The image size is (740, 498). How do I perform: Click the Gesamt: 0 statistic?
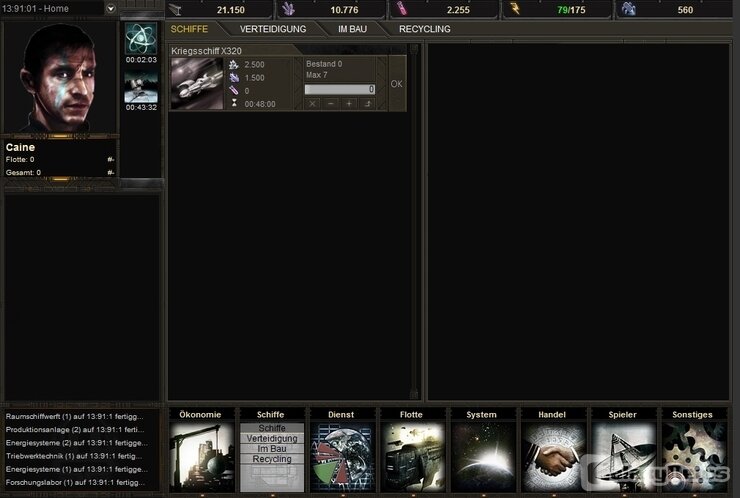[x=23, y=173]
